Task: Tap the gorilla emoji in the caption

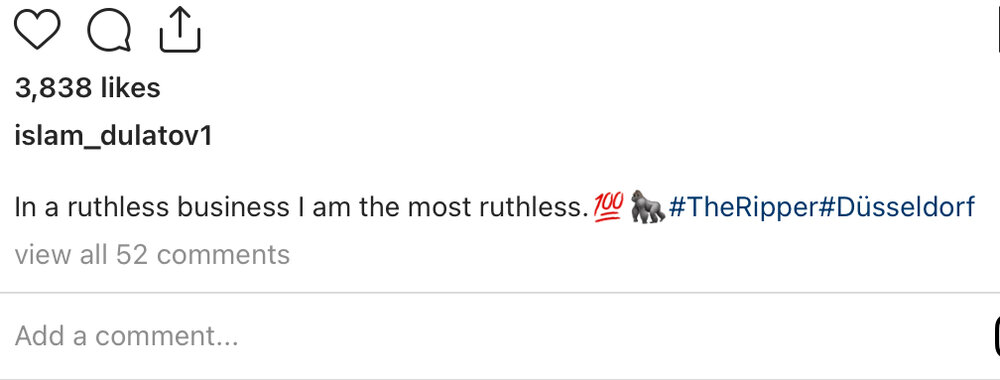Action: point(647,207)
